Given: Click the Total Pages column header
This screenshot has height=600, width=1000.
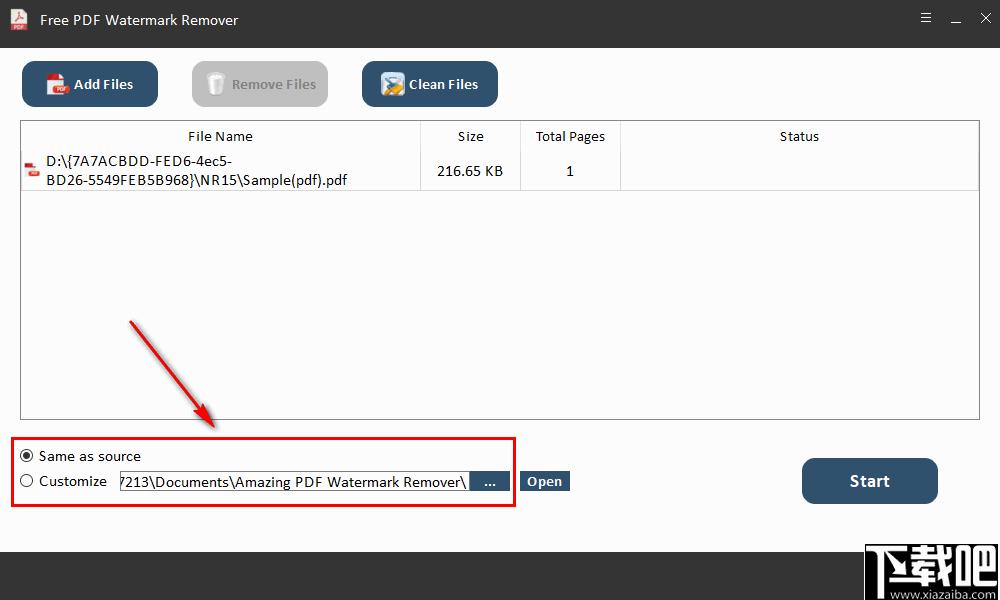Looking at the screenshot, I should click(x=570, y=137).
